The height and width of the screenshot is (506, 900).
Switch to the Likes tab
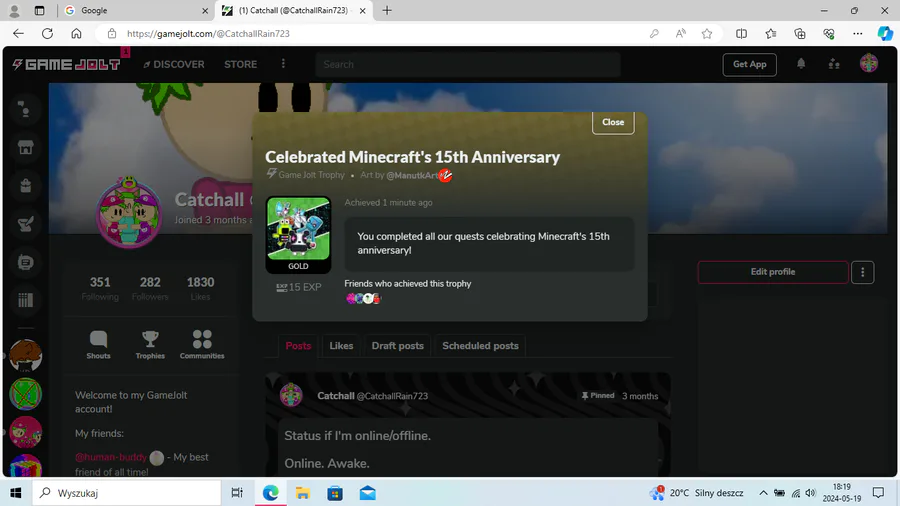tap(341, 346)
